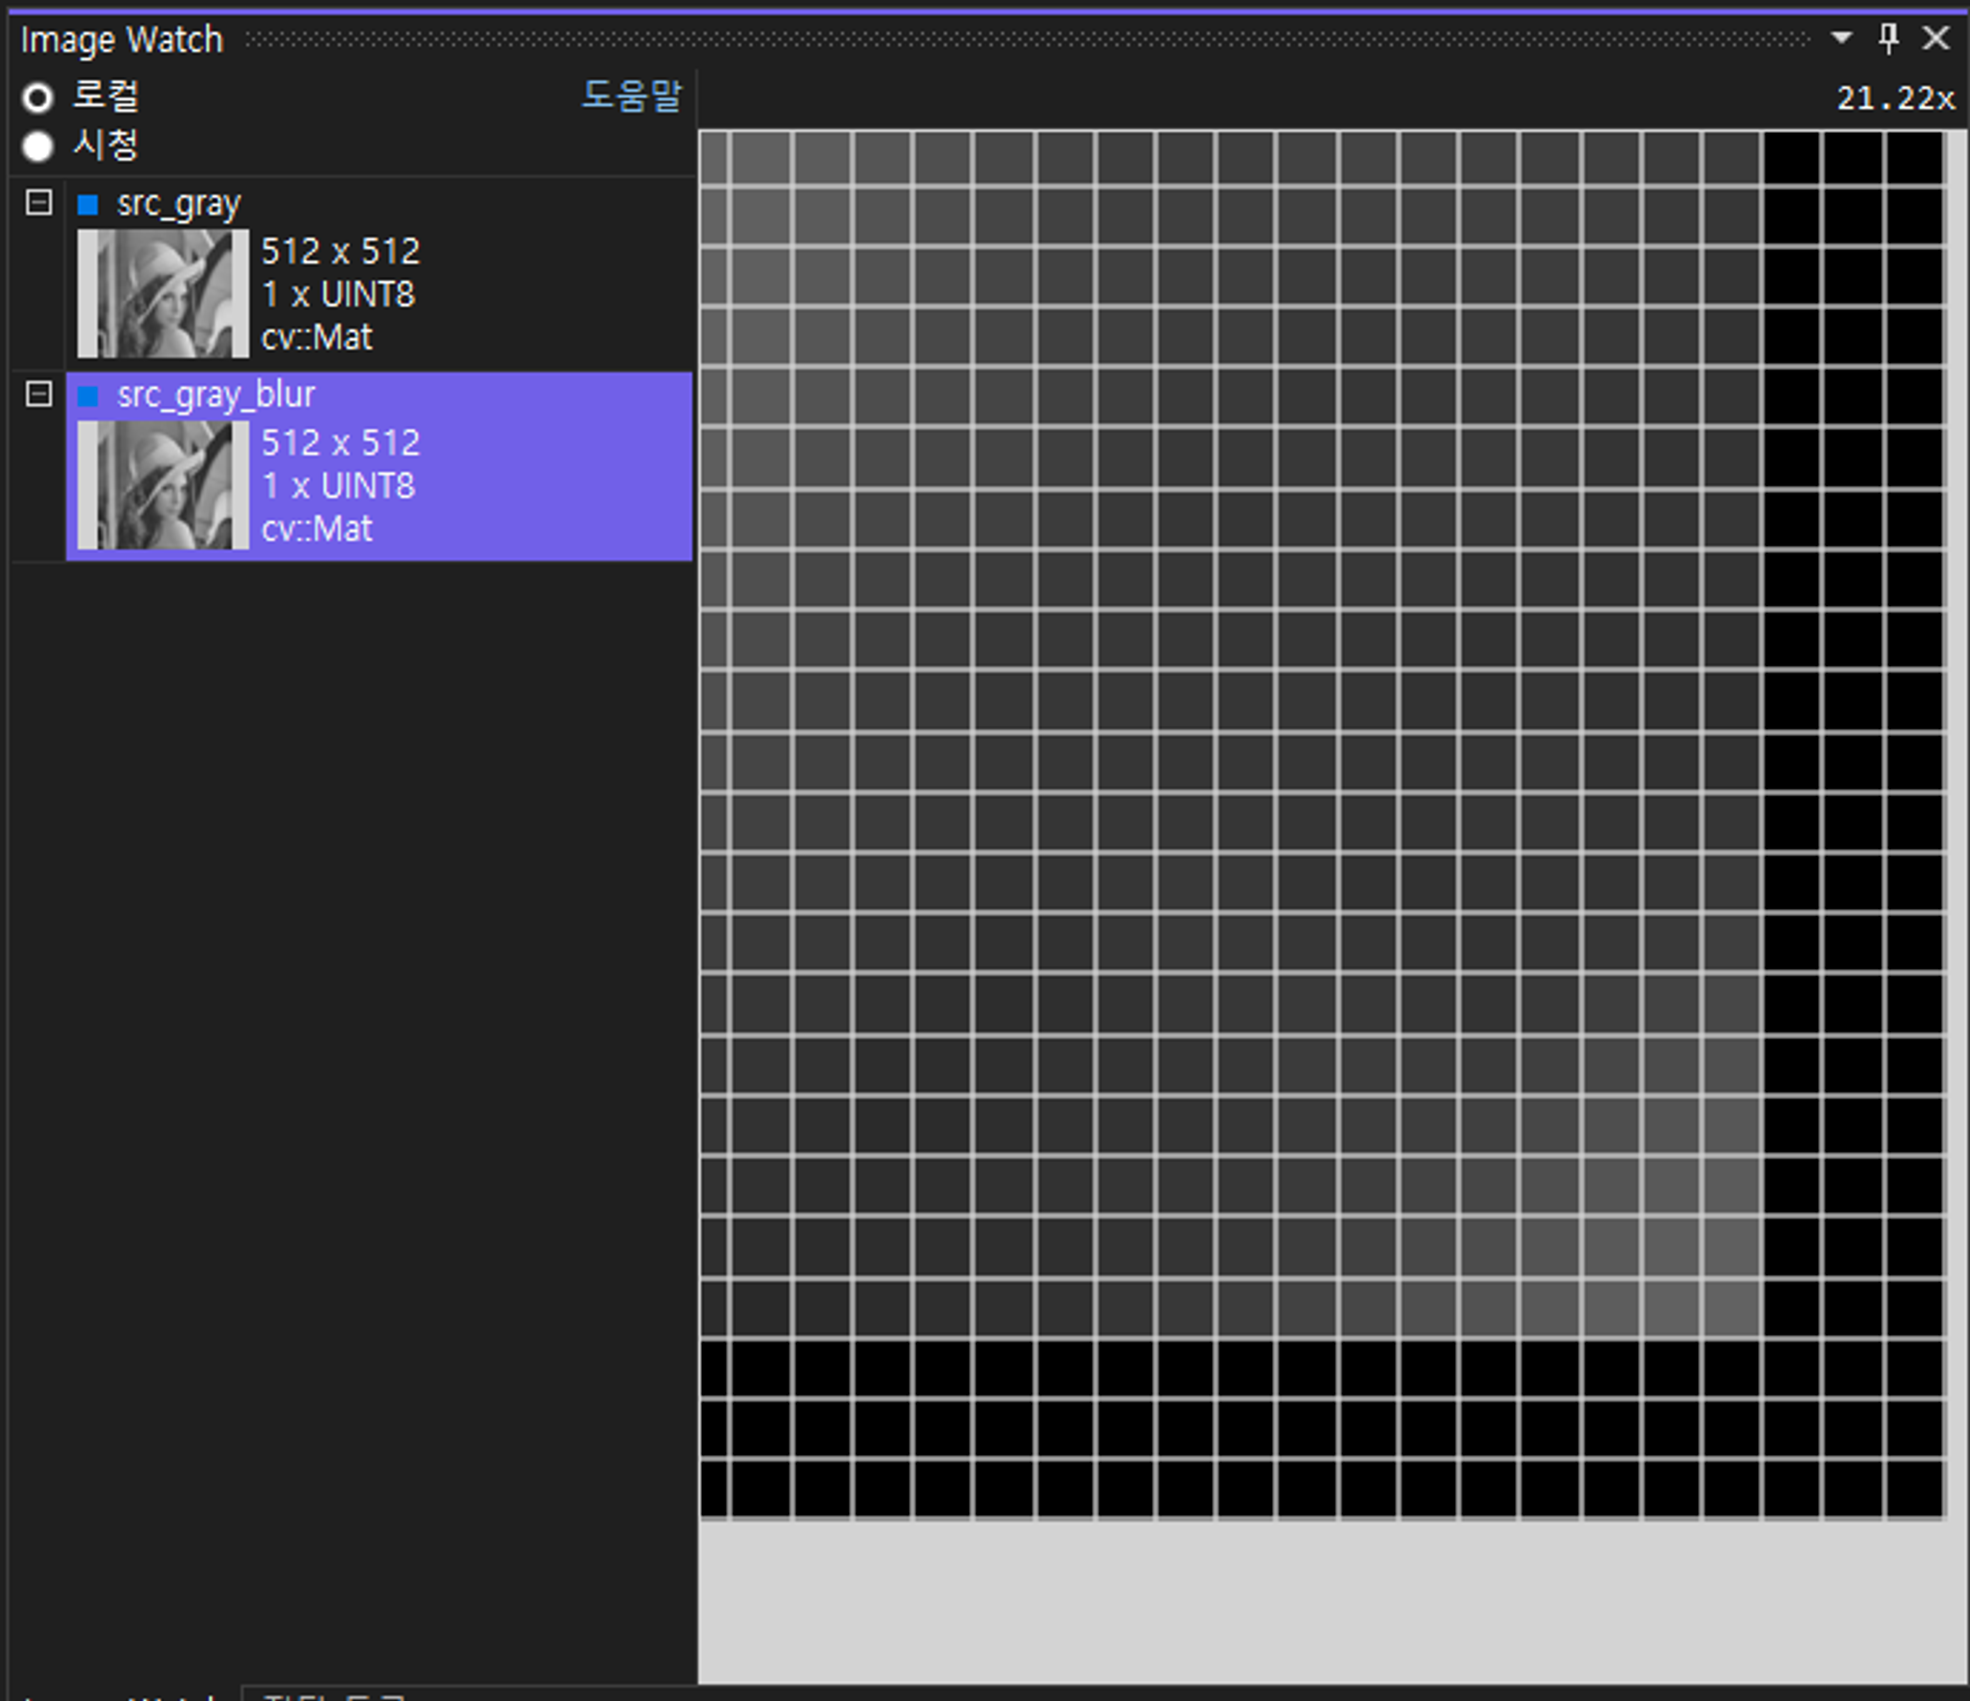Collapse the src_gray entry

(39, 203)
